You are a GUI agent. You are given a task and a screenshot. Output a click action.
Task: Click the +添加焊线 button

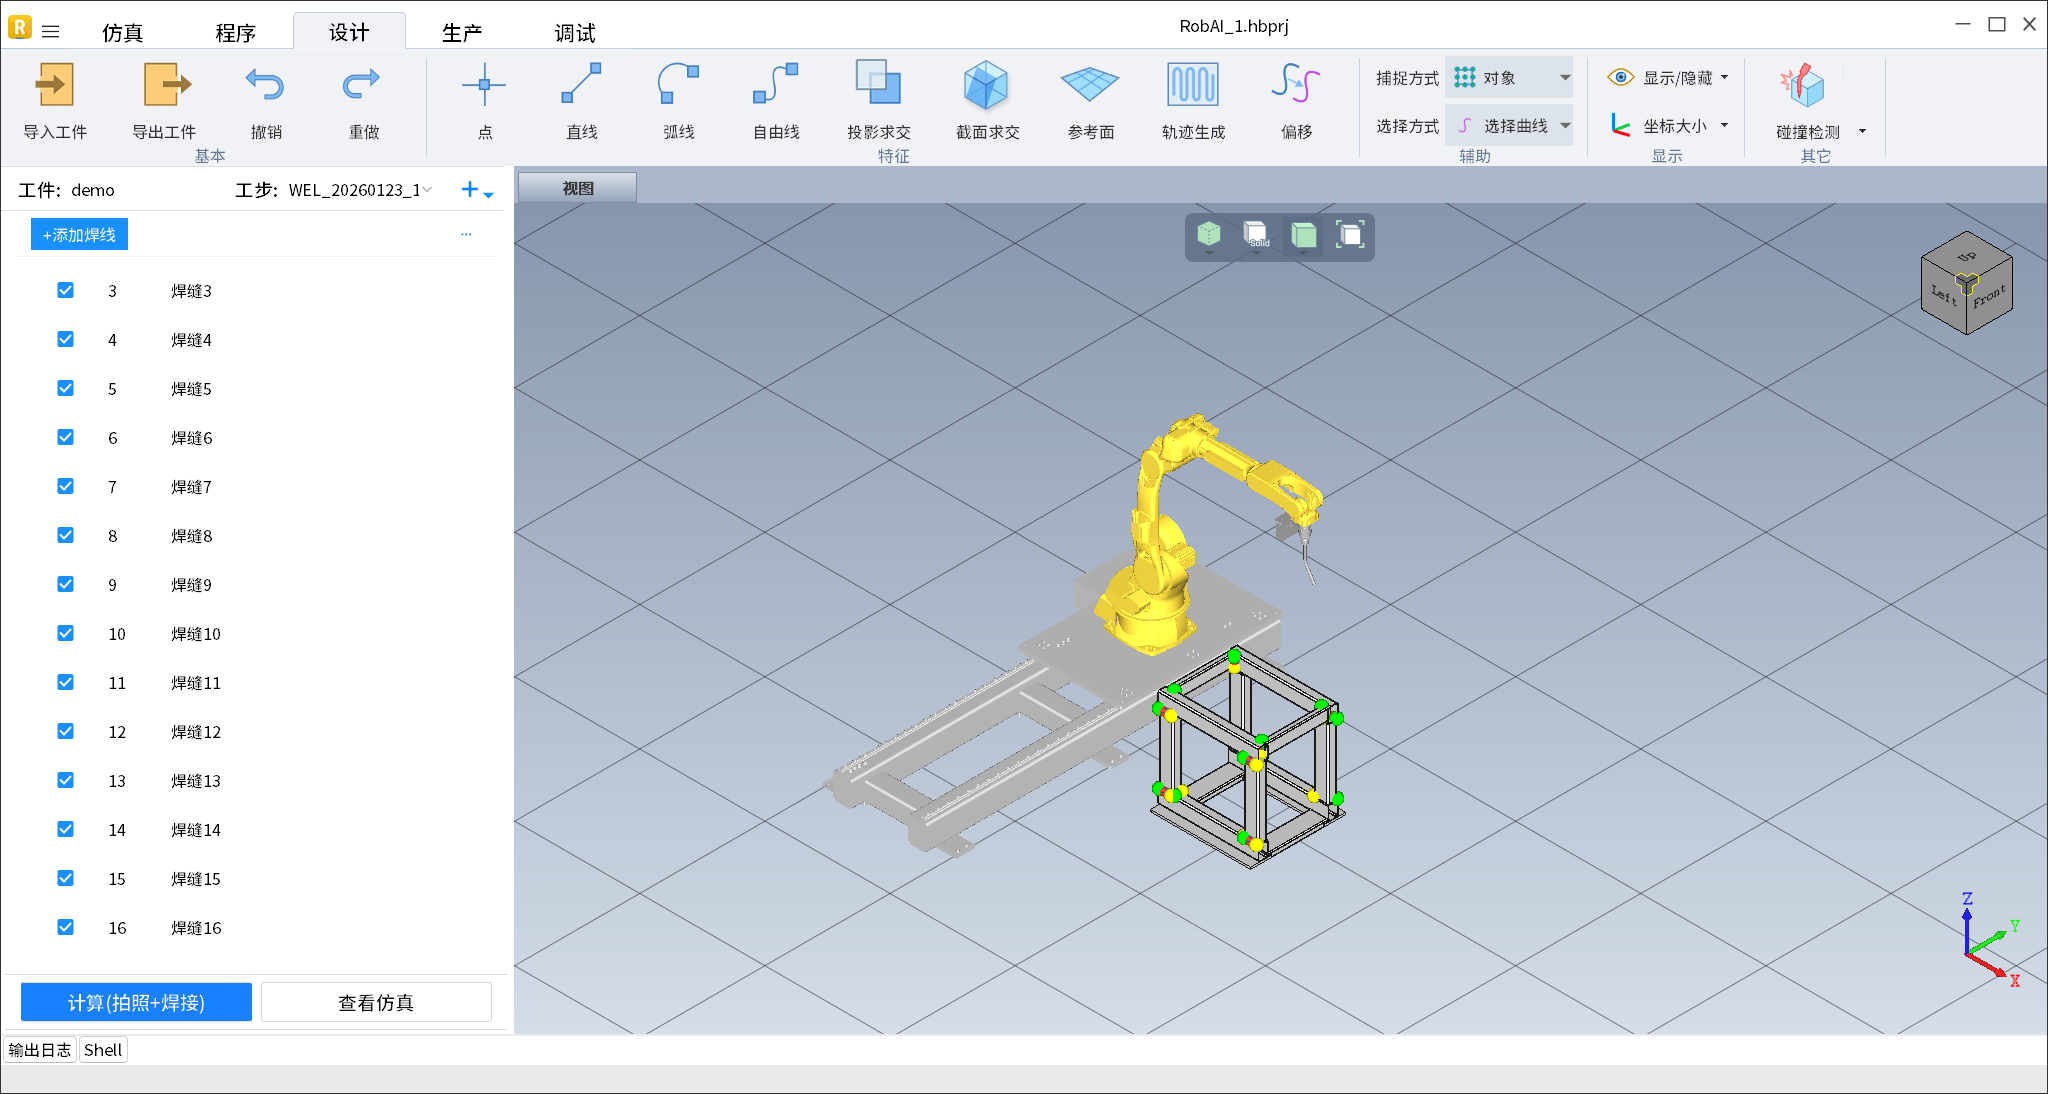click(79, 235)
